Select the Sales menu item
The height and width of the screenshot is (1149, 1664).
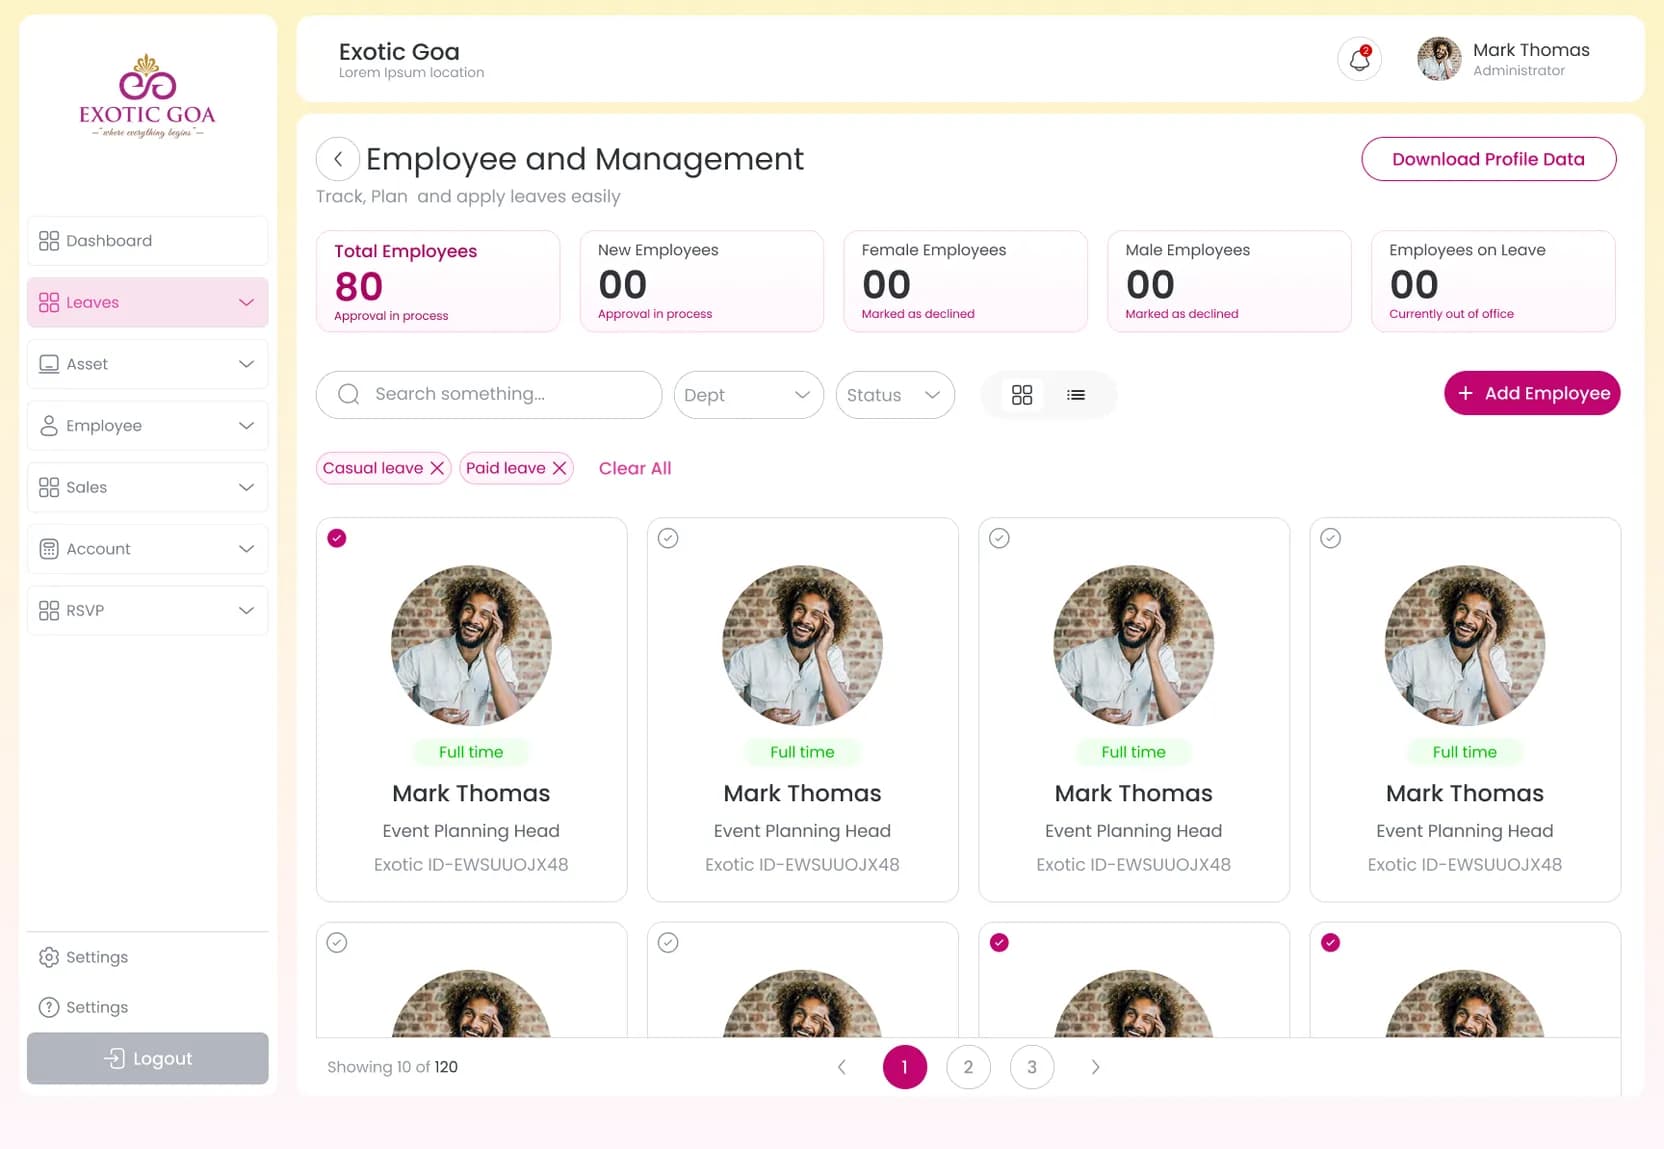coord(147,487)
